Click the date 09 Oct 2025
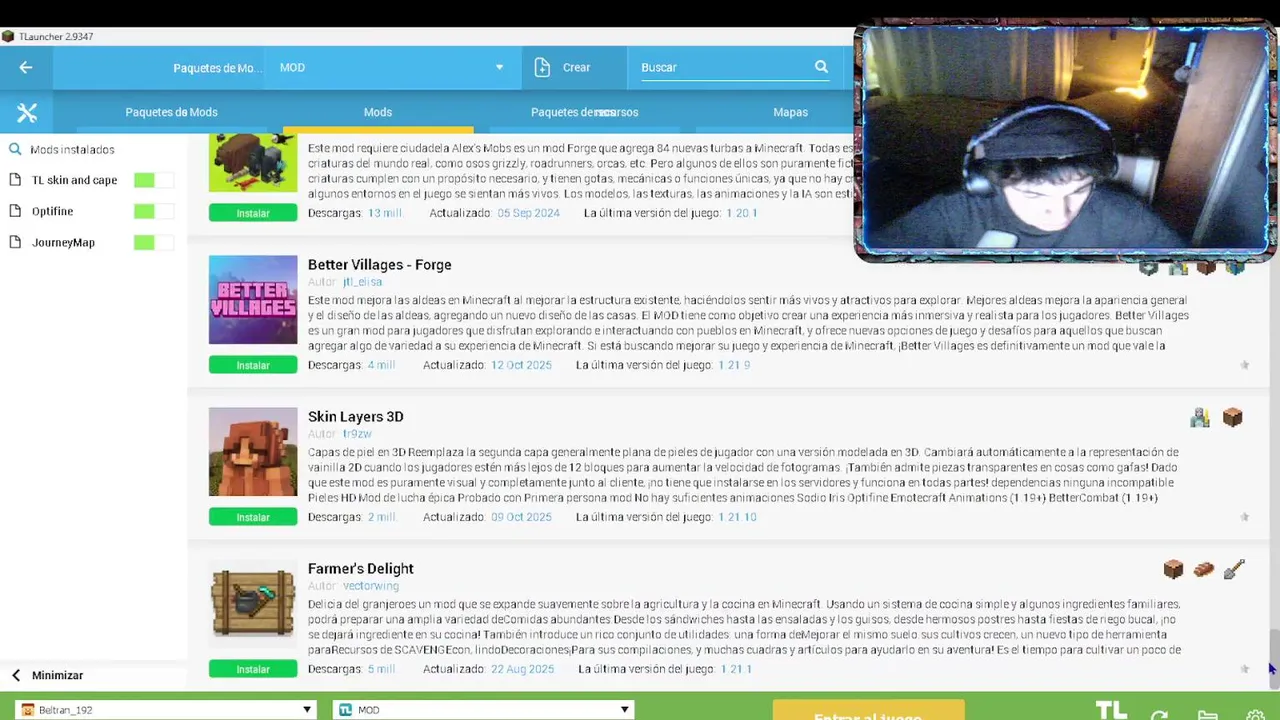The height and width of the screenshot is (720, 1280). click(x=521, y=517)
